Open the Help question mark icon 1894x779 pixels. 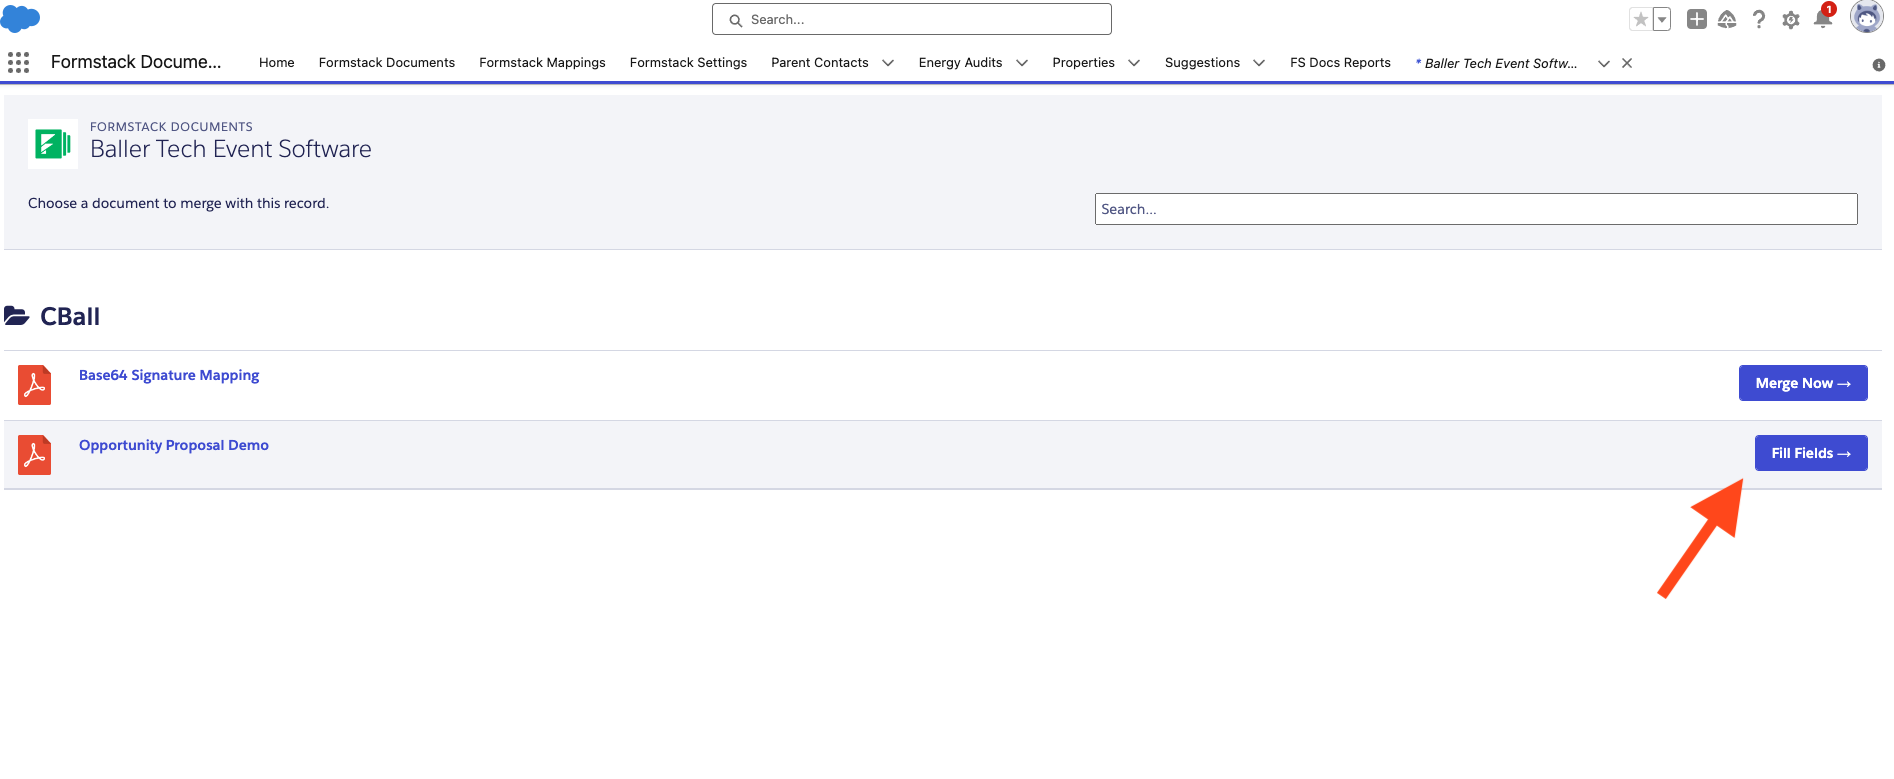coord(1759,19)
